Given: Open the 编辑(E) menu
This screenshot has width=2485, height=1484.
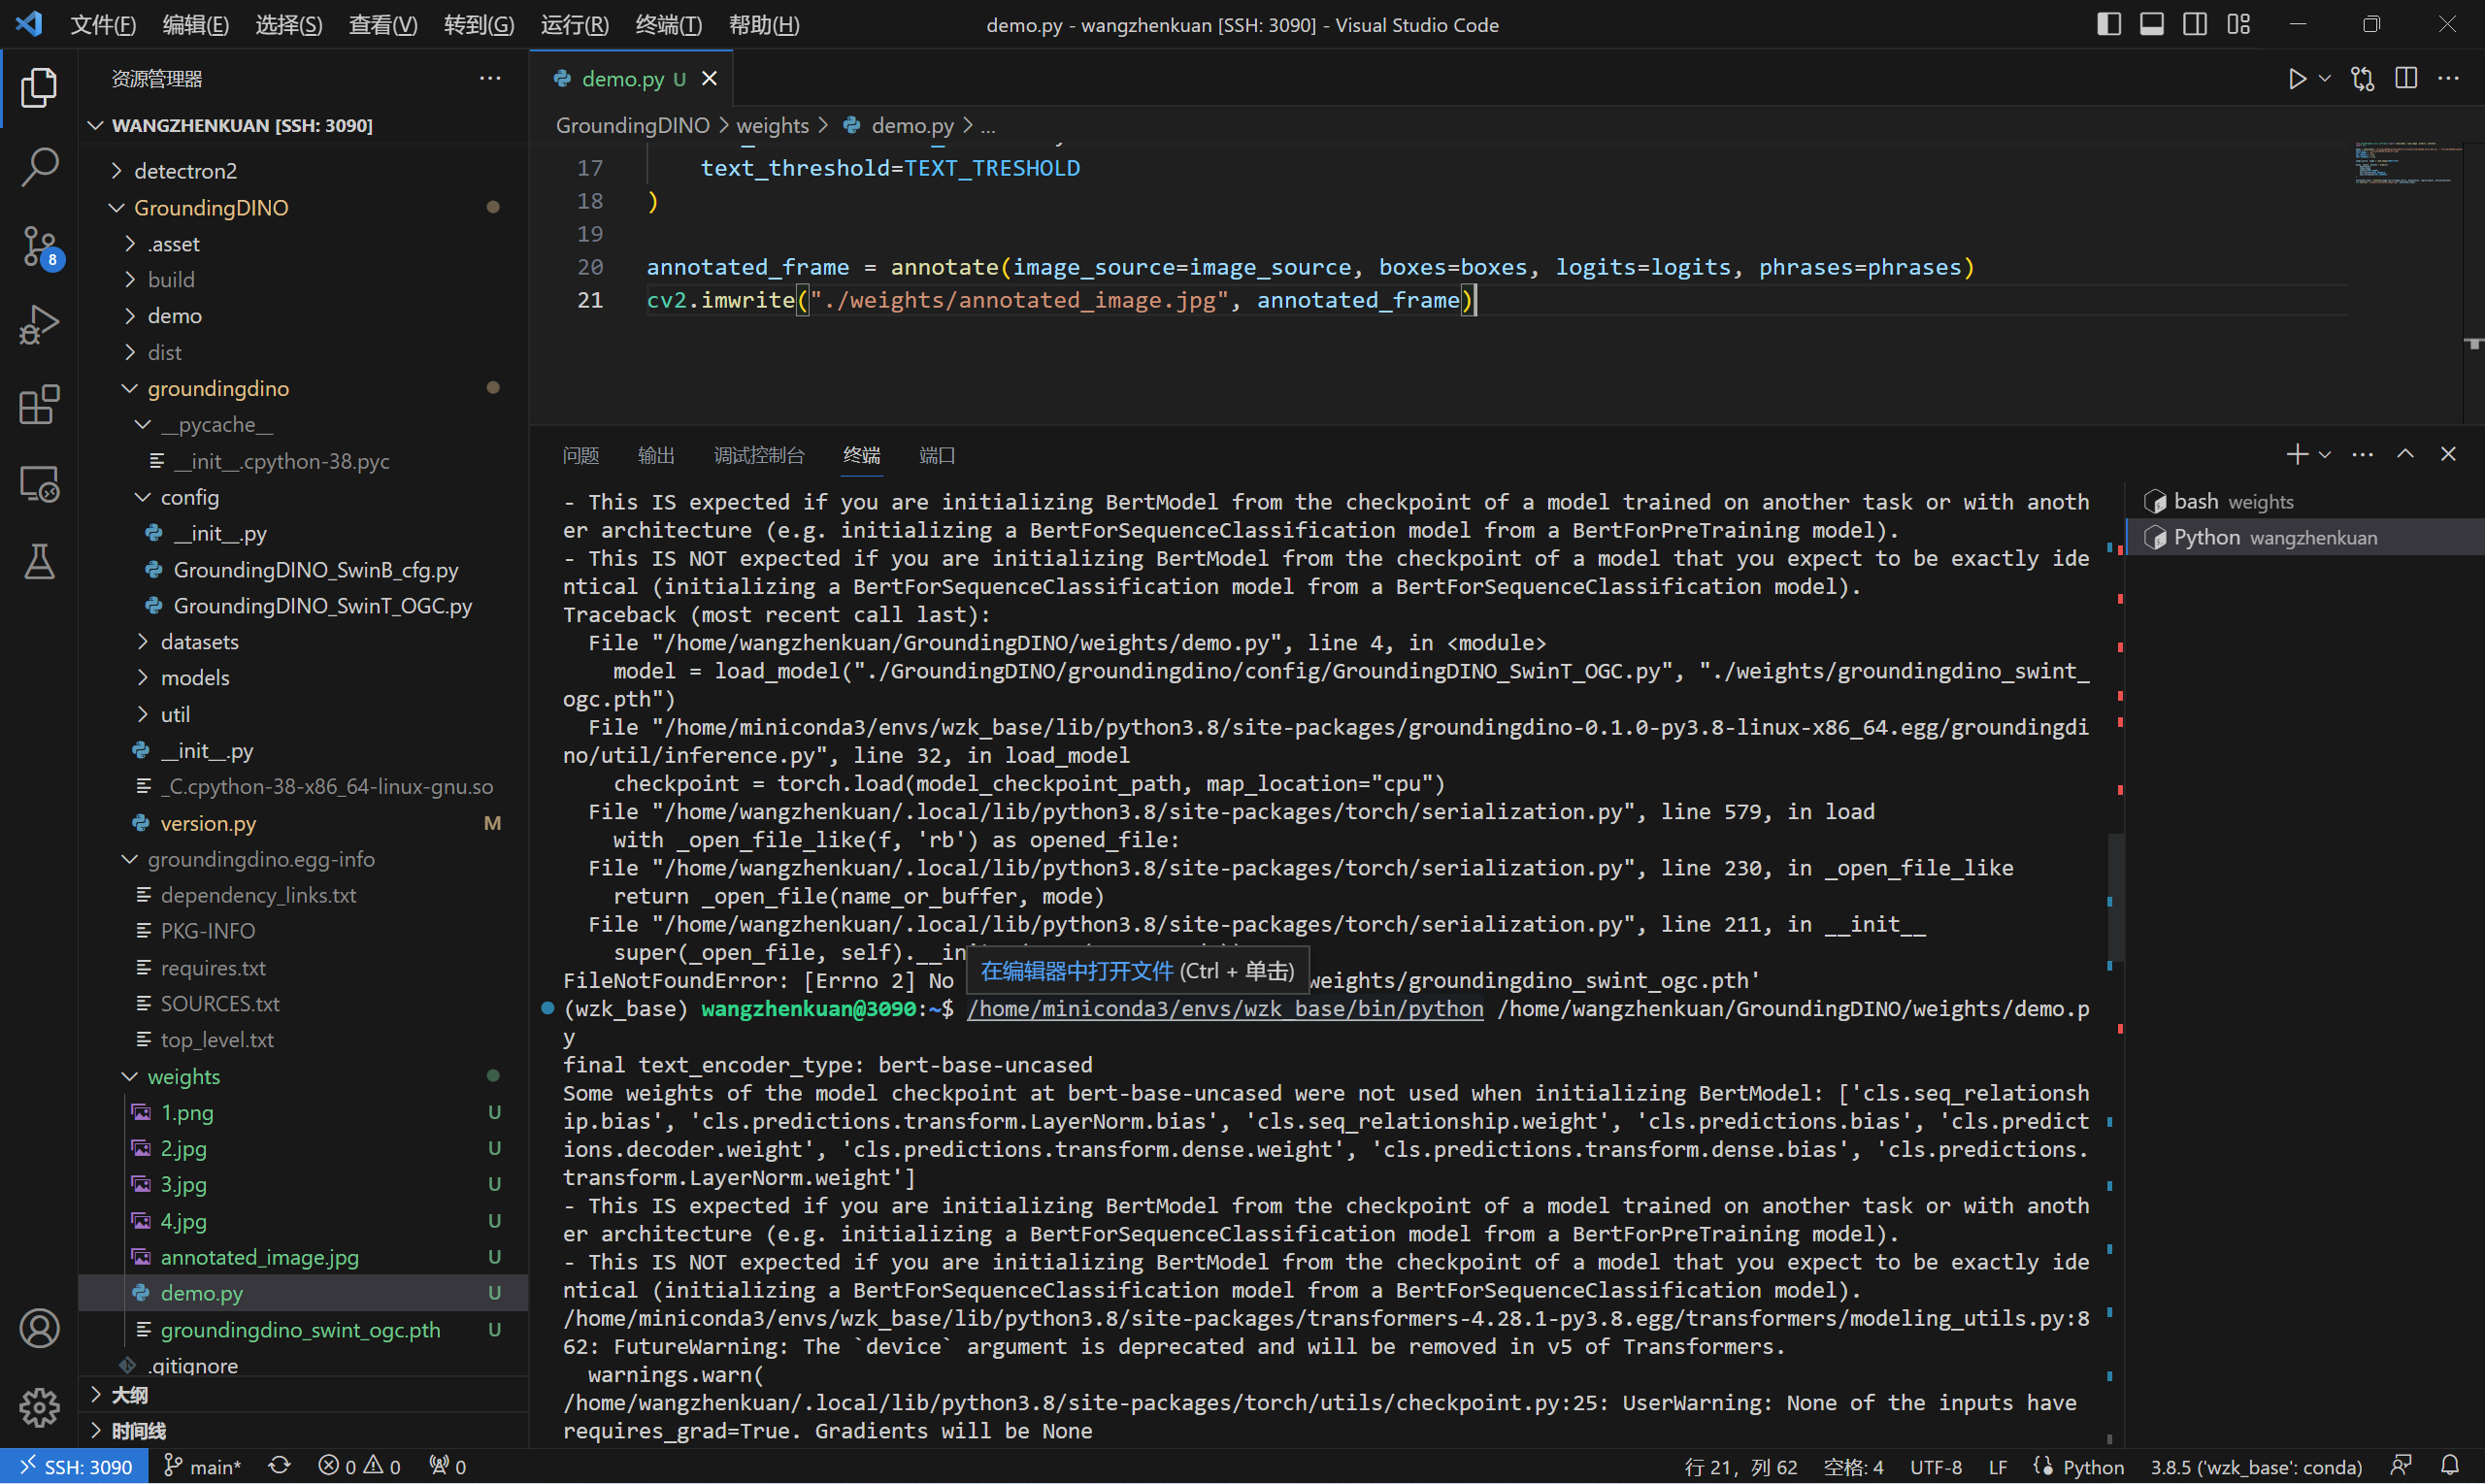Looking at the screenshot, I should pyautogui.click(x=195, y=24).
